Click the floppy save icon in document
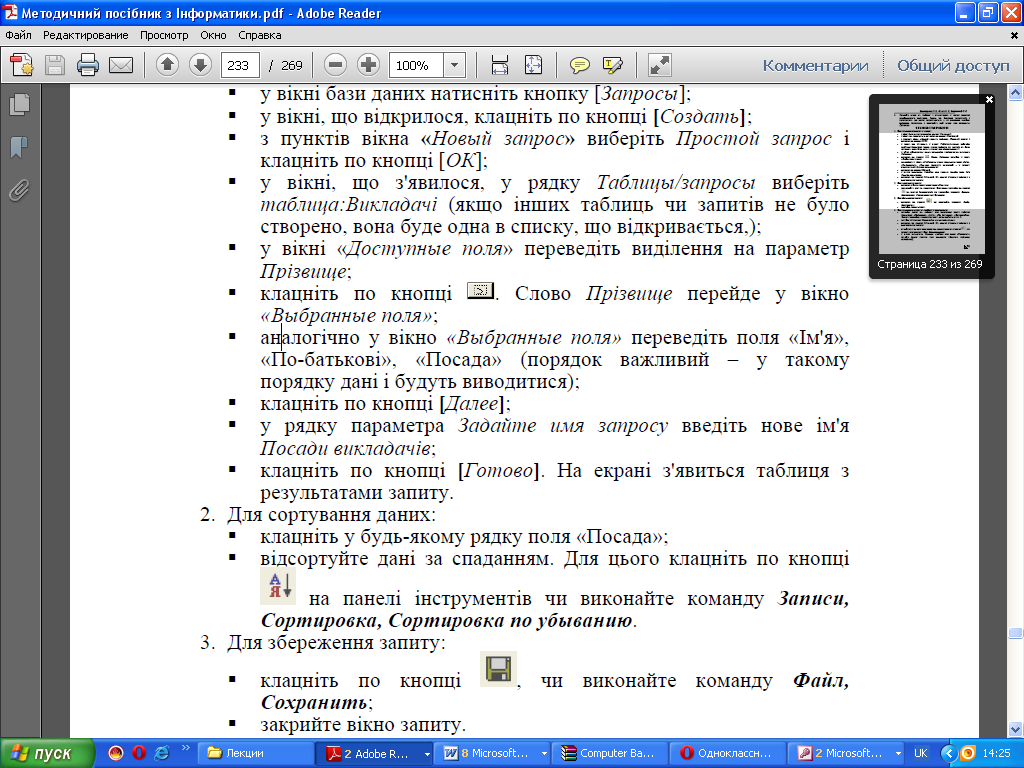The height and width of the screenshot is (768, 1024). point(498,669)
